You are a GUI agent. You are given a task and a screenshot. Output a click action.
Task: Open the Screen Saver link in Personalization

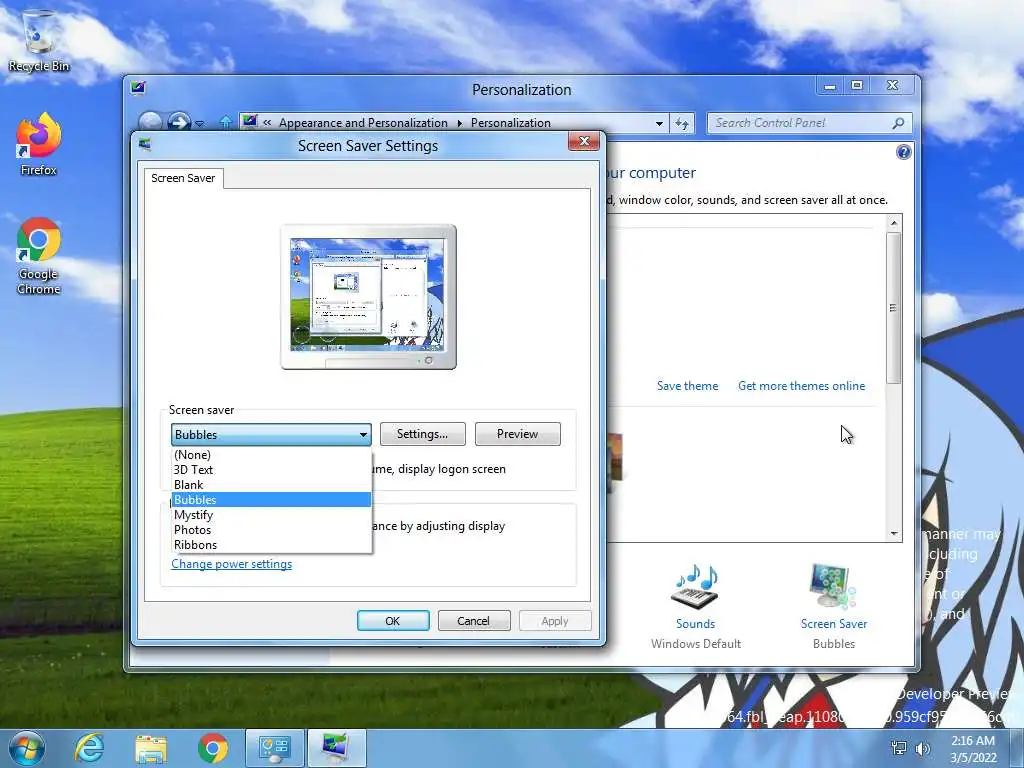[x=834, y=624]
